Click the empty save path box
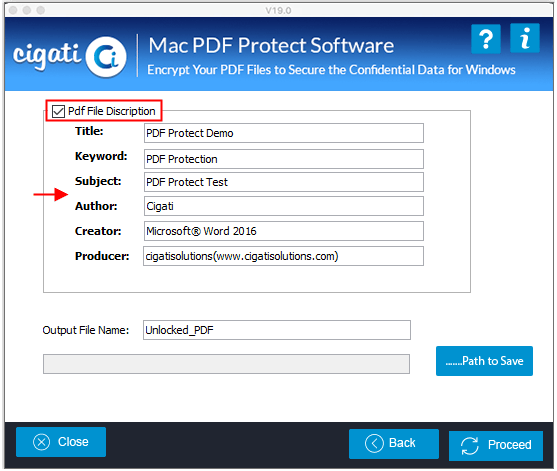The height and width of the screenshot is (471, 557). [x=226, y=364]
